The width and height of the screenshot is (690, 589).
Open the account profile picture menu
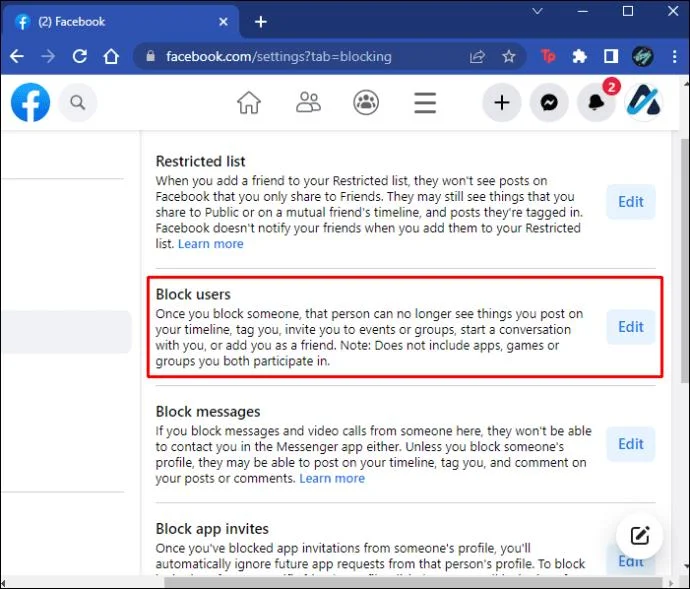click(x=644, y=103)
